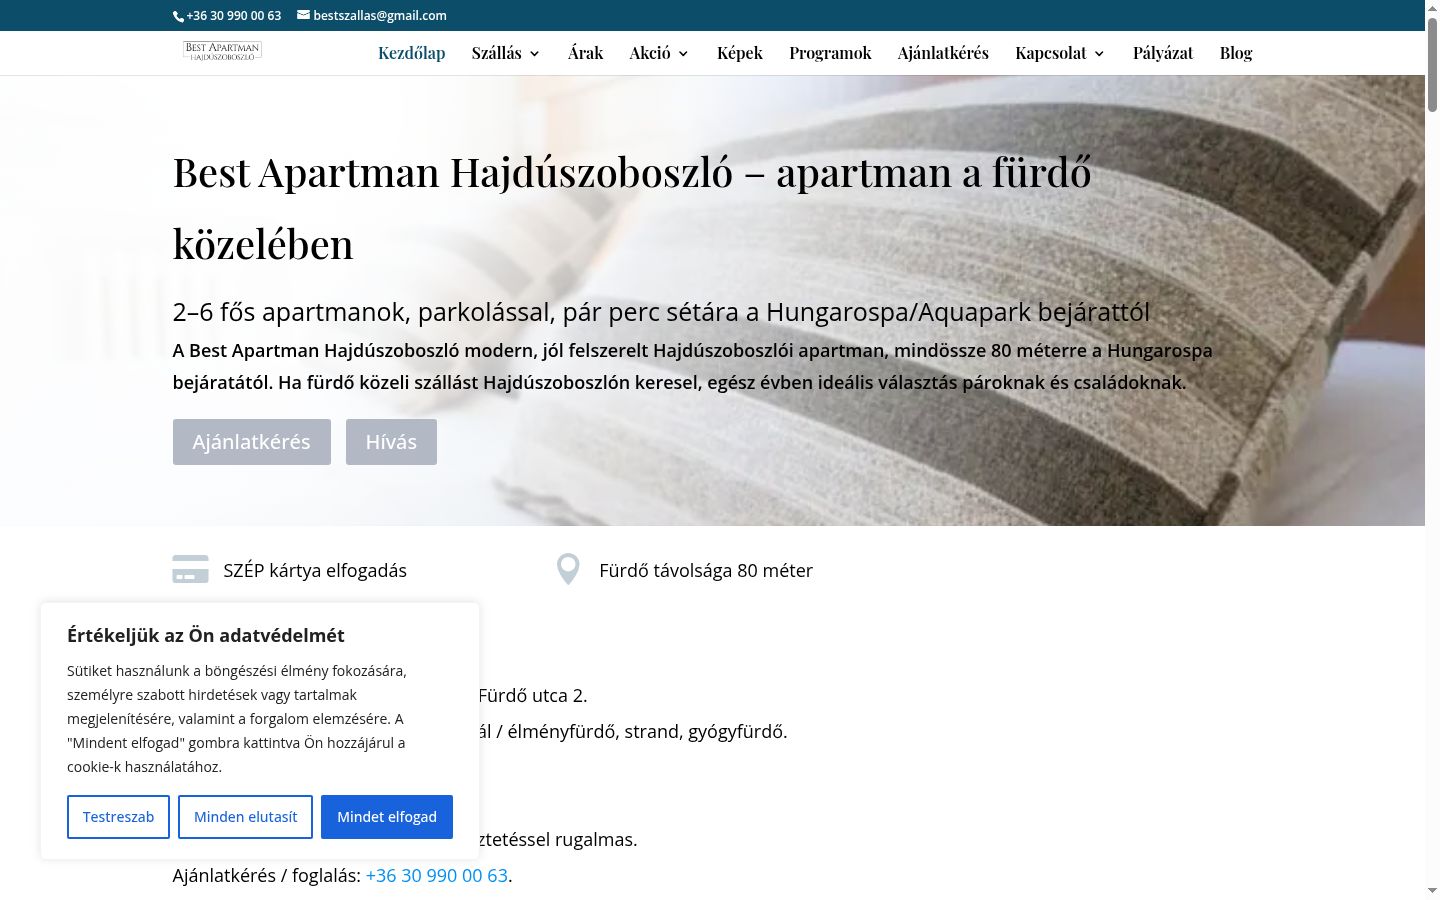Open the Képek menu item
1440x900 pixels.
click(740, 53)
